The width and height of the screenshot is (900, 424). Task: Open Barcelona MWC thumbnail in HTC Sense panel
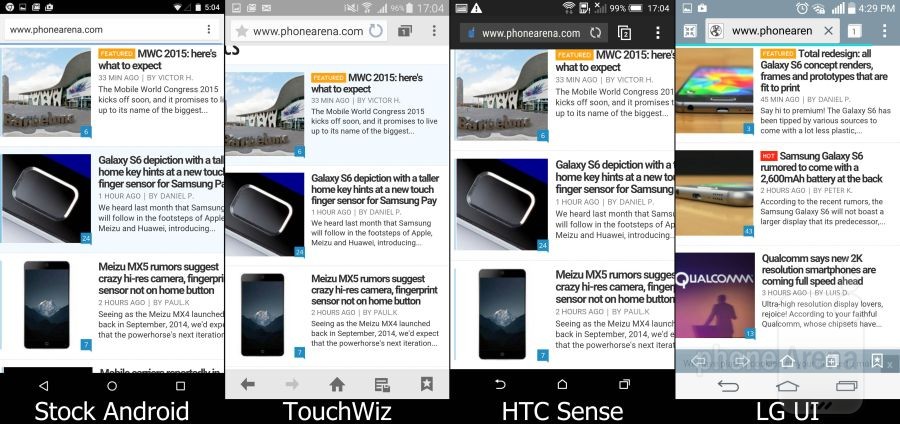point(502,95)
